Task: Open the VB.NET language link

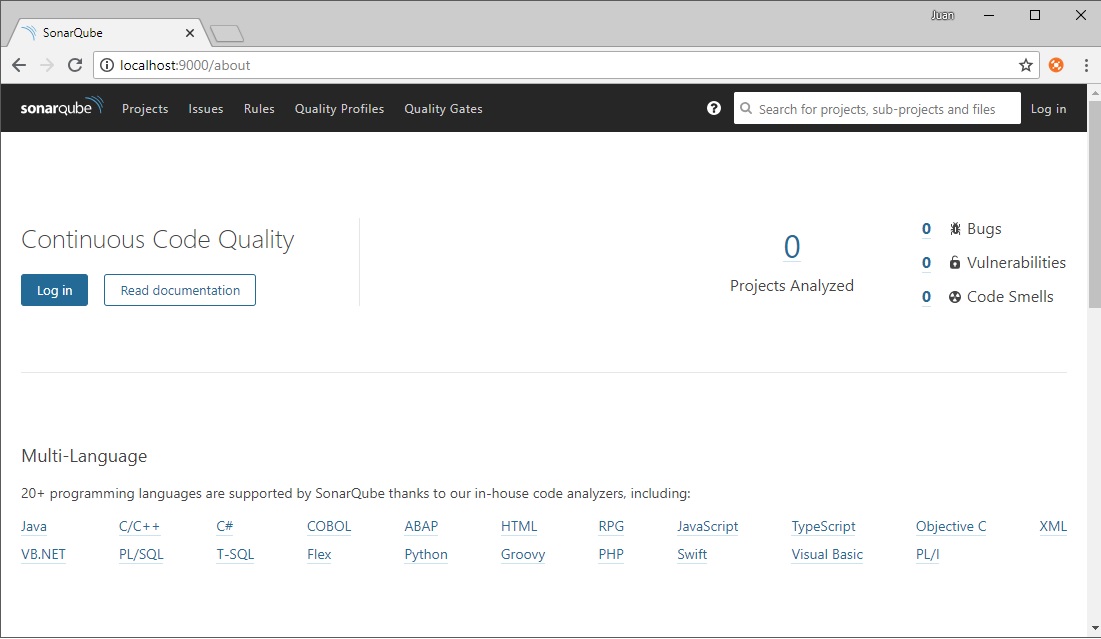Action: click(x=44, y=555)
